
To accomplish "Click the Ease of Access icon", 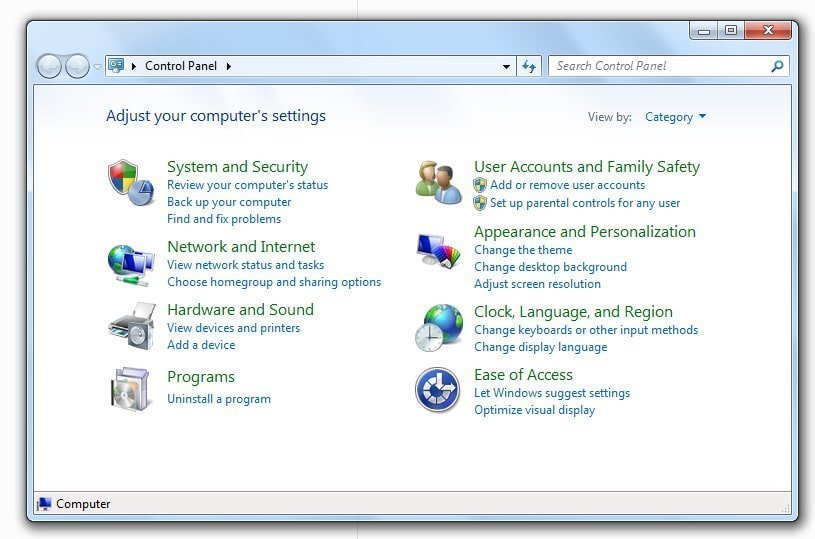I will pos(437,390).
